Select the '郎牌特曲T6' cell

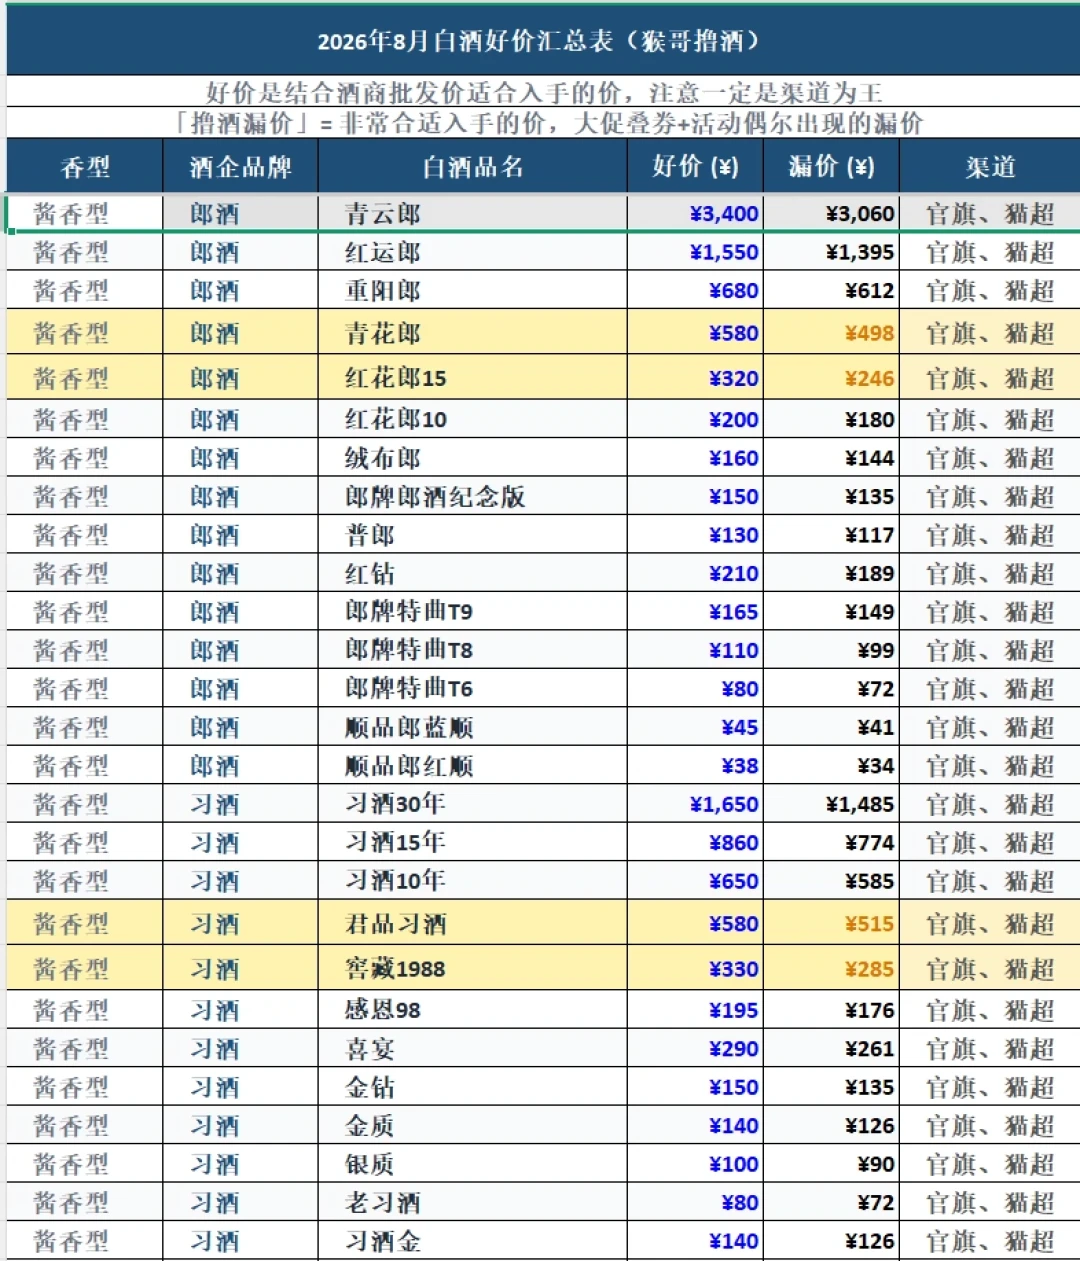pyautogui.click(x=473, y=688)
